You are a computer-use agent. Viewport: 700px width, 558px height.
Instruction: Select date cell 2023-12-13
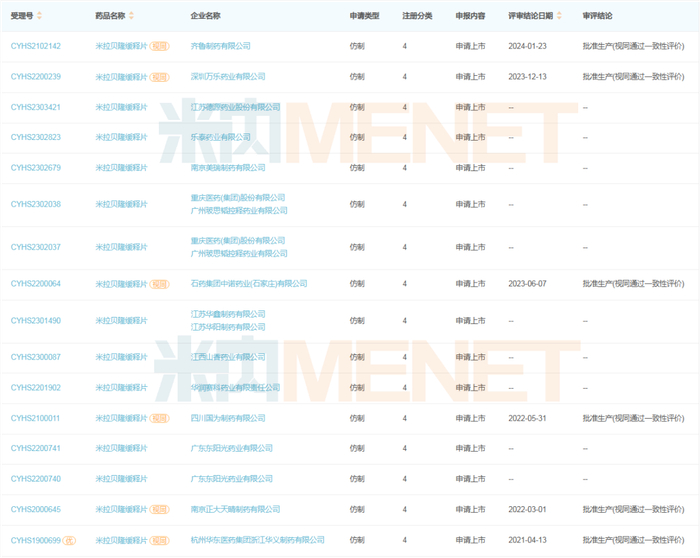(527, 77)
